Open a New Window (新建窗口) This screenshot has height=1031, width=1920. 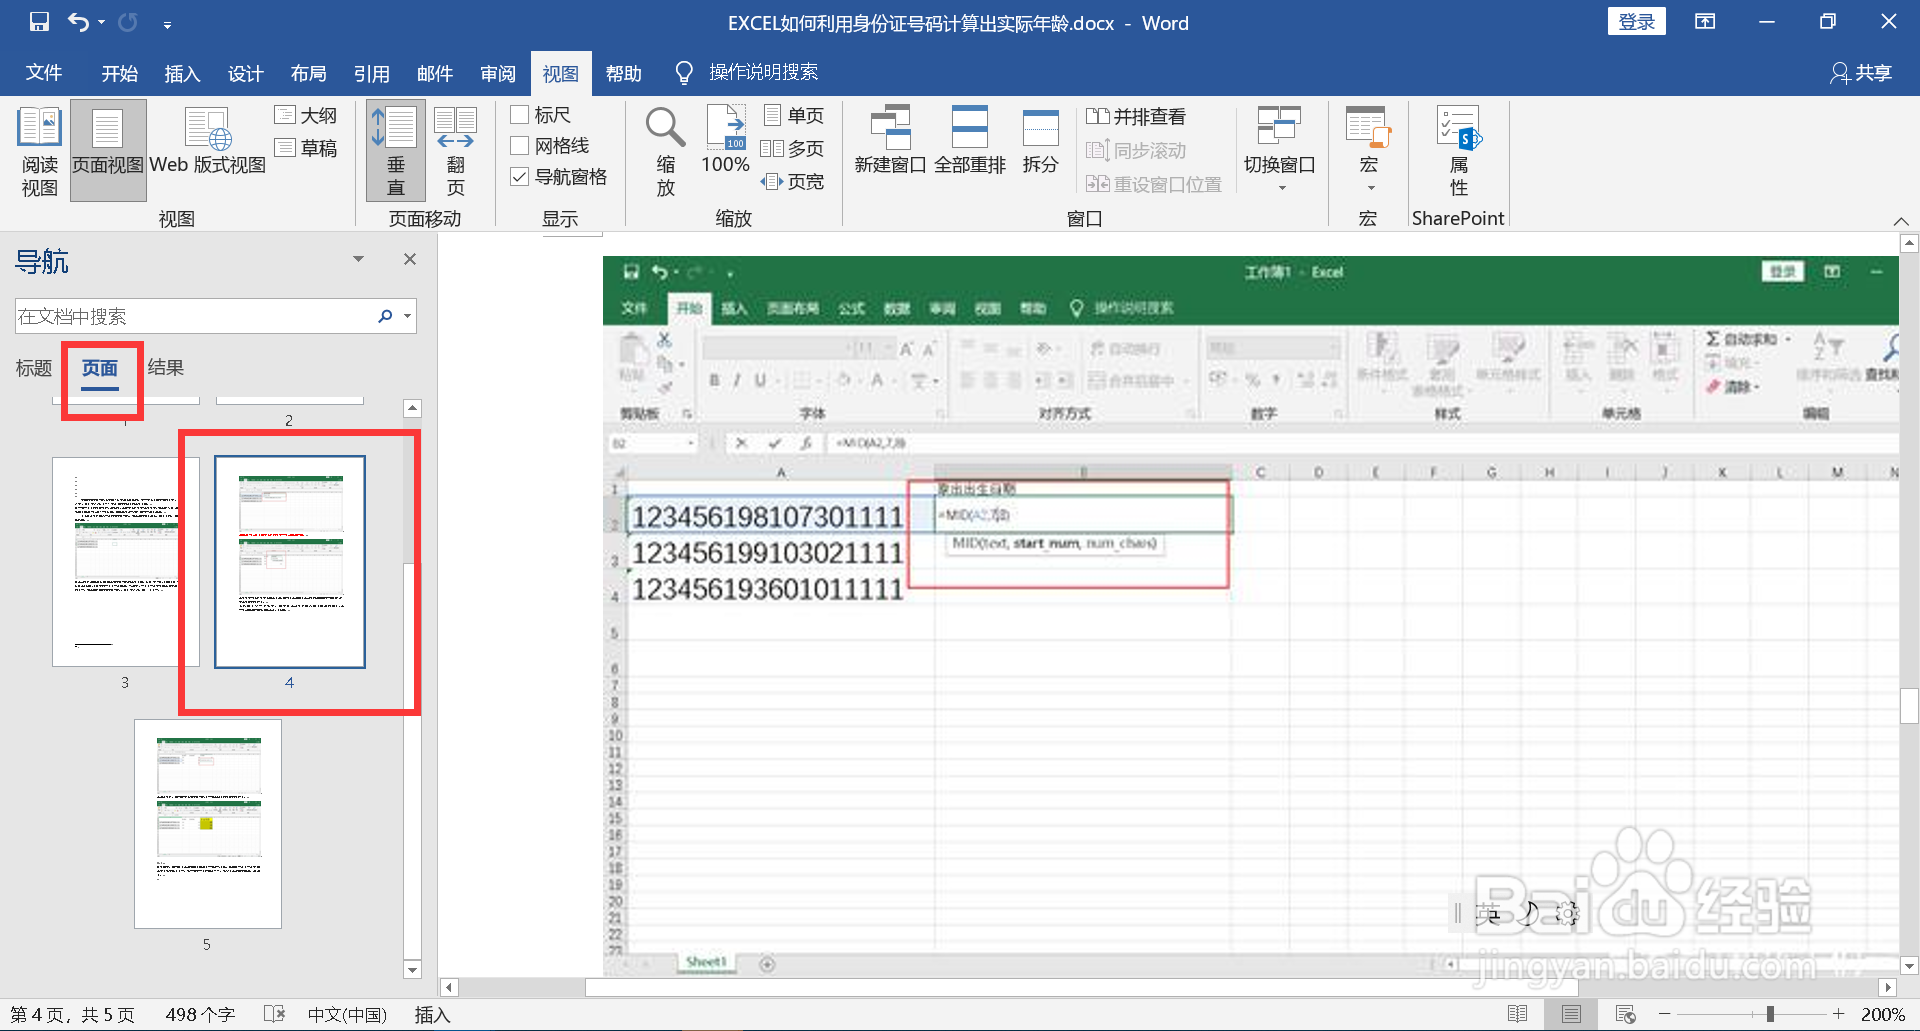tap(890, 140)
